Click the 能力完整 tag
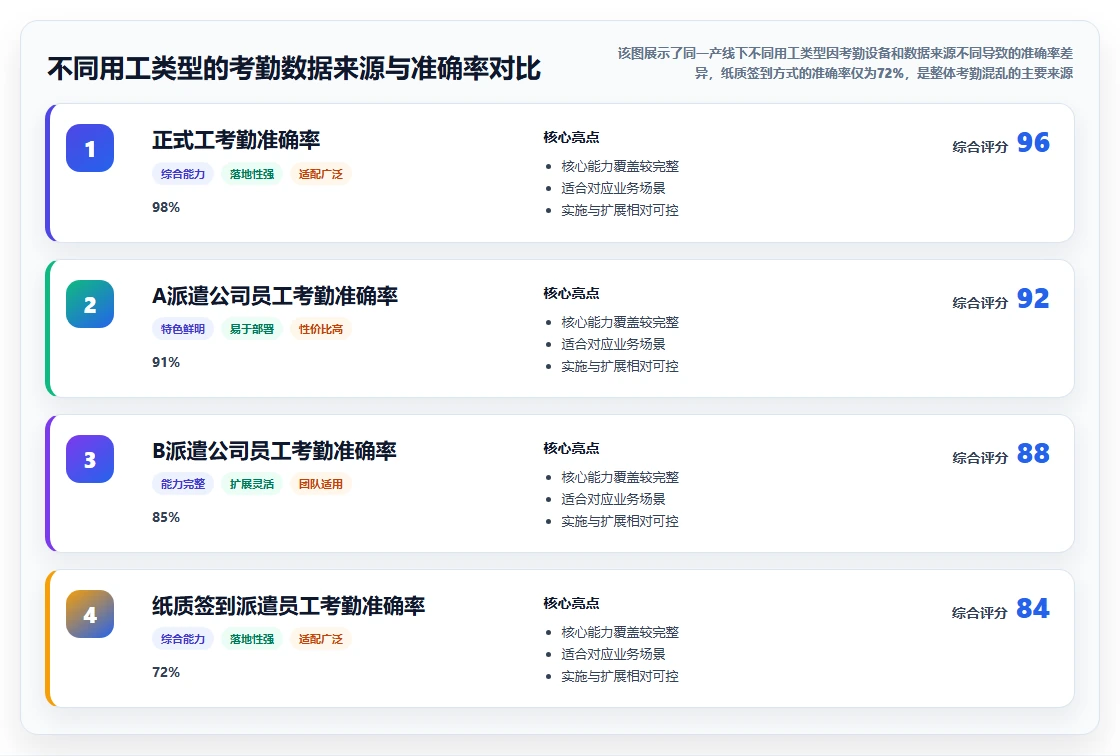The height and width of the screenshot is (756, 1120). pos(183,484)
